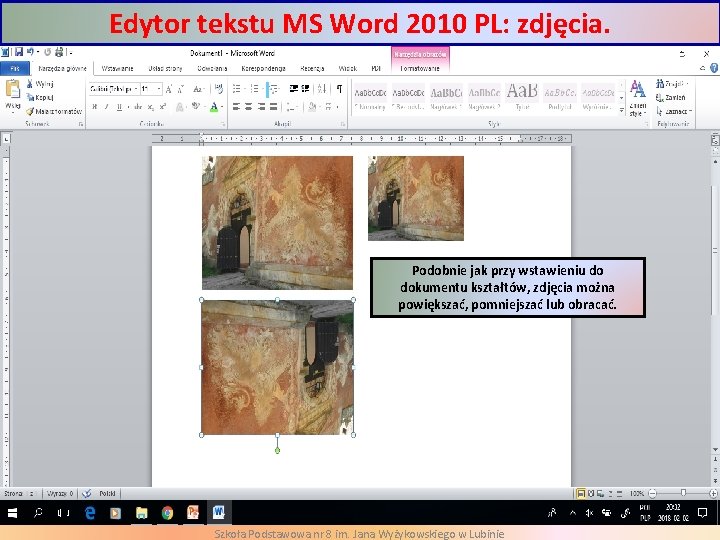This screenshot has height=540, width=720.
Task: Click the Polski language status indicator
Action: tap(107, 494)
